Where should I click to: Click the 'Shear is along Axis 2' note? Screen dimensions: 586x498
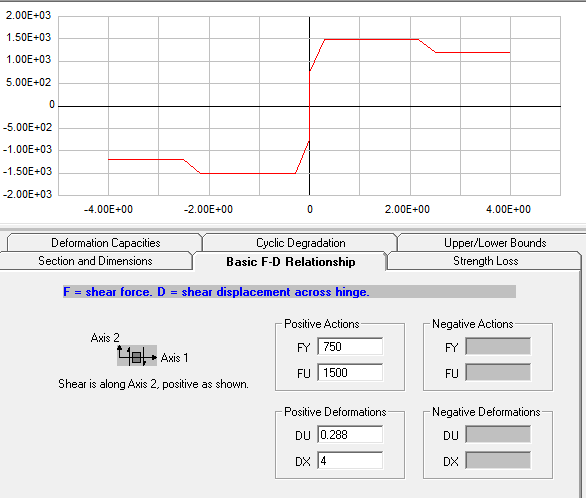click(153, 384)
